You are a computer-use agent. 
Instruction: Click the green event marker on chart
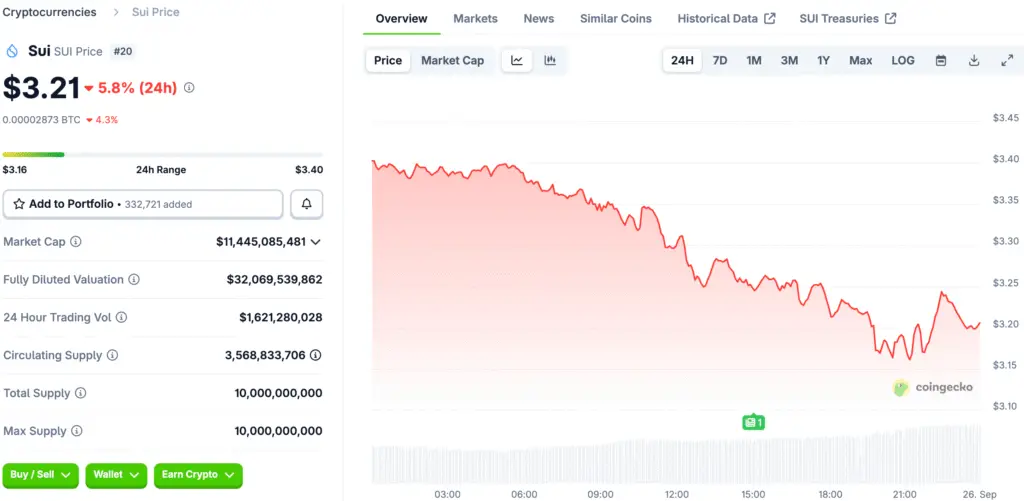tap(753, 422)
